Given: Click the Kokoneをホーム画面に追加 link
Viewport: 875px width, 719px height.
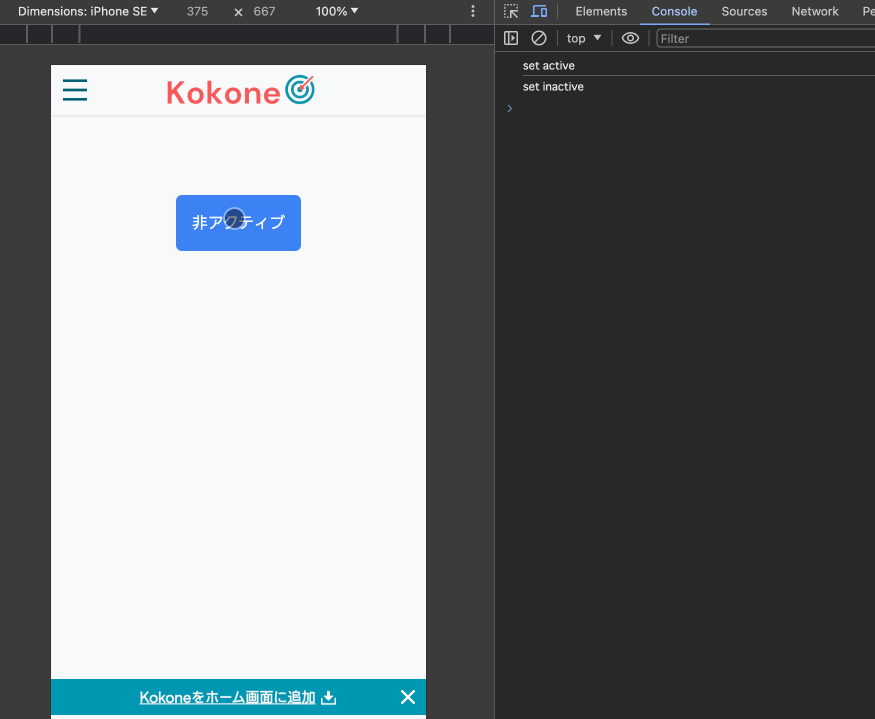Looking at the screenshot, I should (228, 697).
